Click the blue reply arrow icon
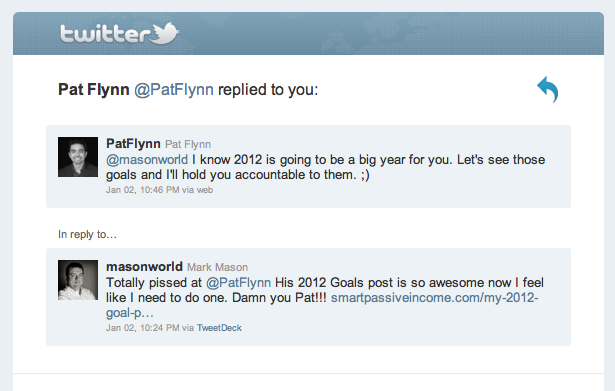This screenshot has height=391, width=615. [x=548, y=89]
